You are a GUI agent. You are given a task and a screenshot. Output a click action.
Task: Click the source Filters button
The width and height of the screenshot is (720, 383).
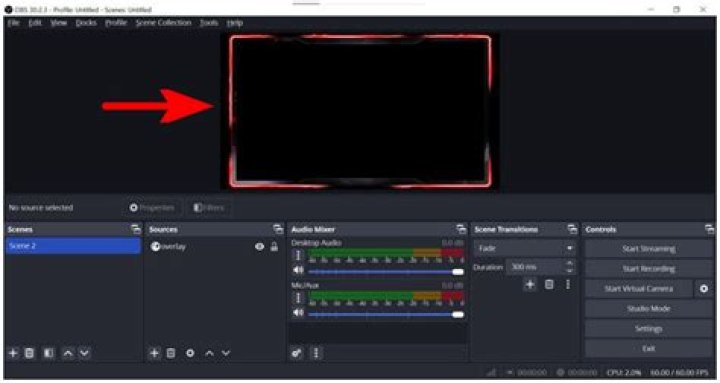coord(209,208)
